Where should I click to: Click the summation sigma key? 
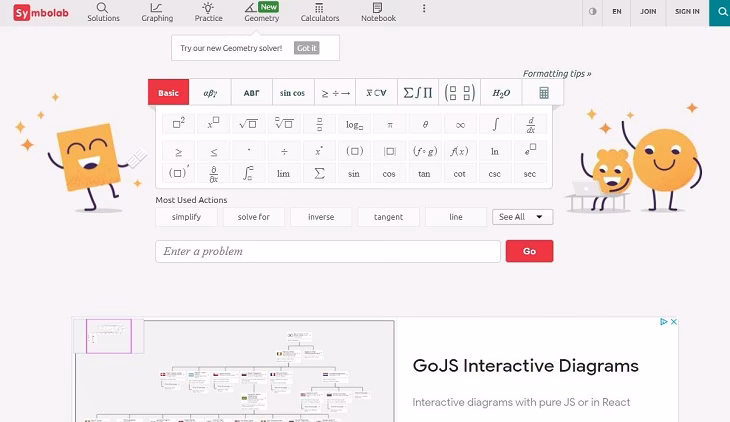(x=319, y=173)
